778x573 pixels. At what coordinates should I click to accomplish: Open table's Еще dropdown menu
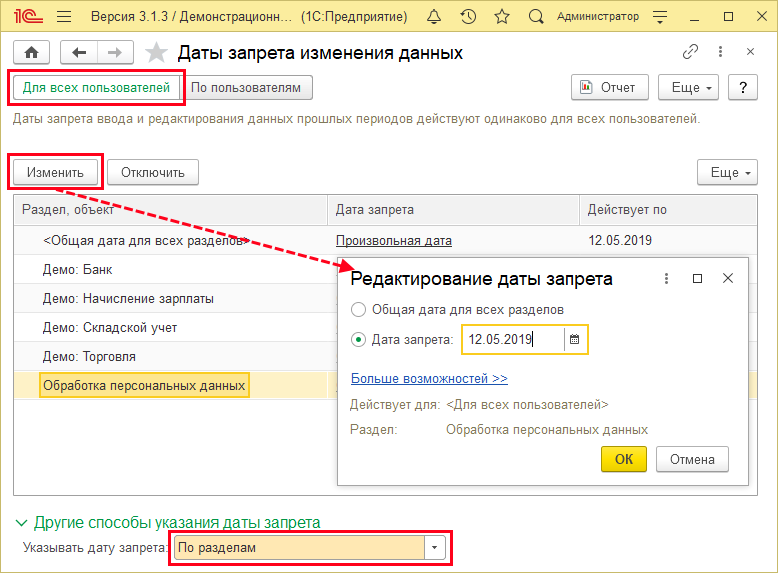[x=727, y=173]
